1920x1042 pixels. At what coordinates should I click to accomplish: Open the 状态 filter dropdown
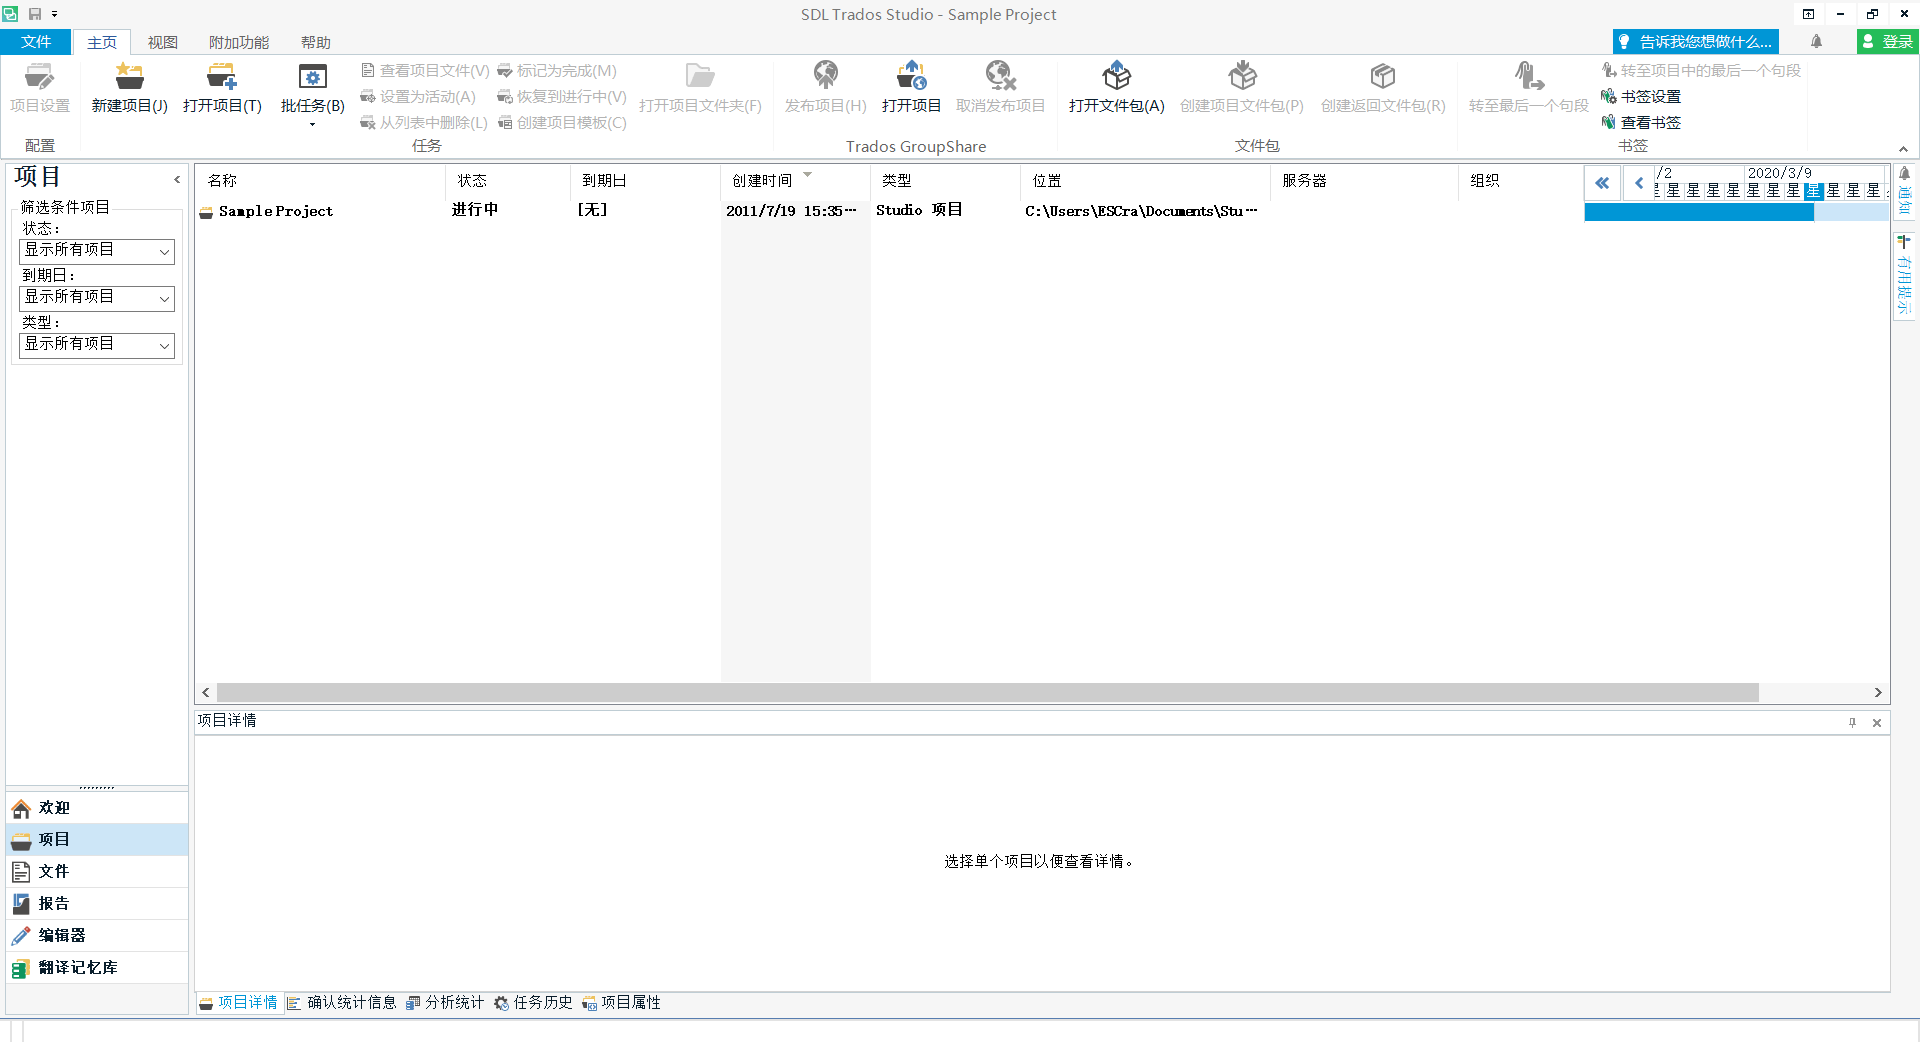[97, 251]
